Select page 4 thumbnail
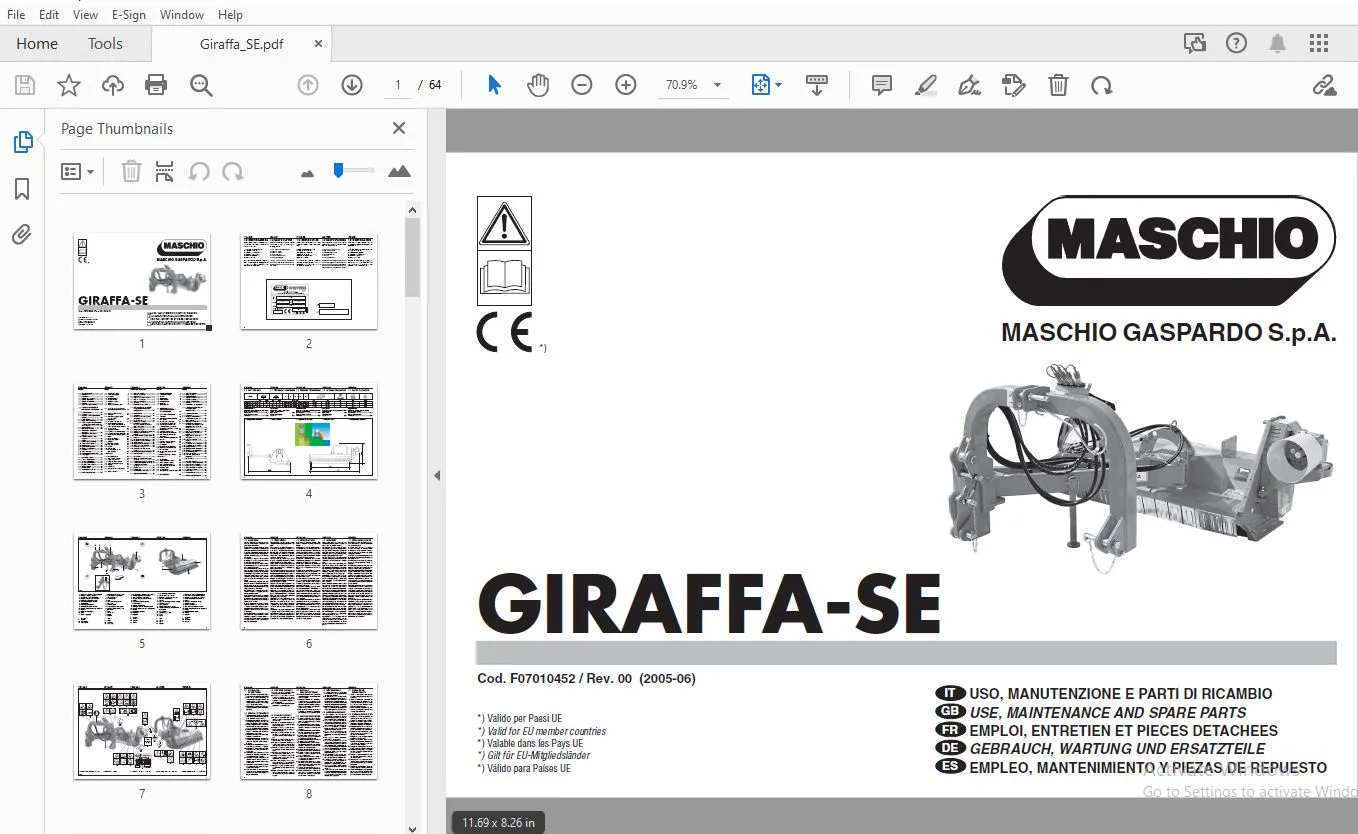Viewport: 1358px width, 834px height. click(x=309, y=431)
